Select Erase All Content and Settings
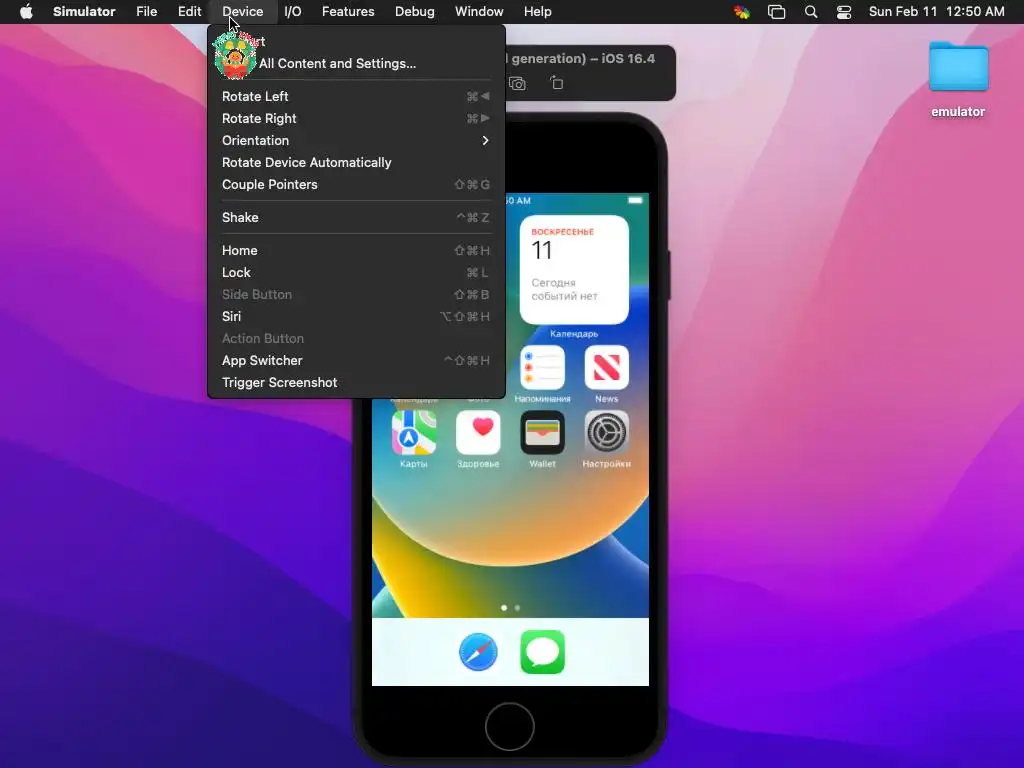The height and width of the screenshot is (768, 1024). point(357,63)
